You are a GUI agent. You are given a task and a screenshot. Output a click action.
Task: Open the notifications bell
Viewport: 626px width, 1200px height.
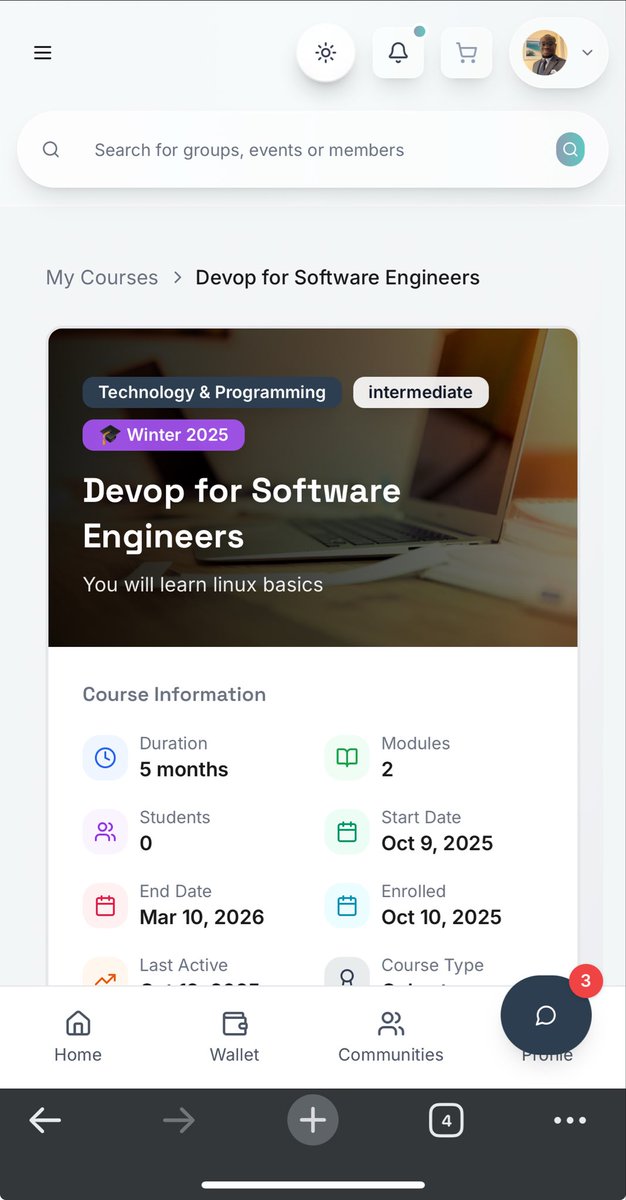(398, 53)
